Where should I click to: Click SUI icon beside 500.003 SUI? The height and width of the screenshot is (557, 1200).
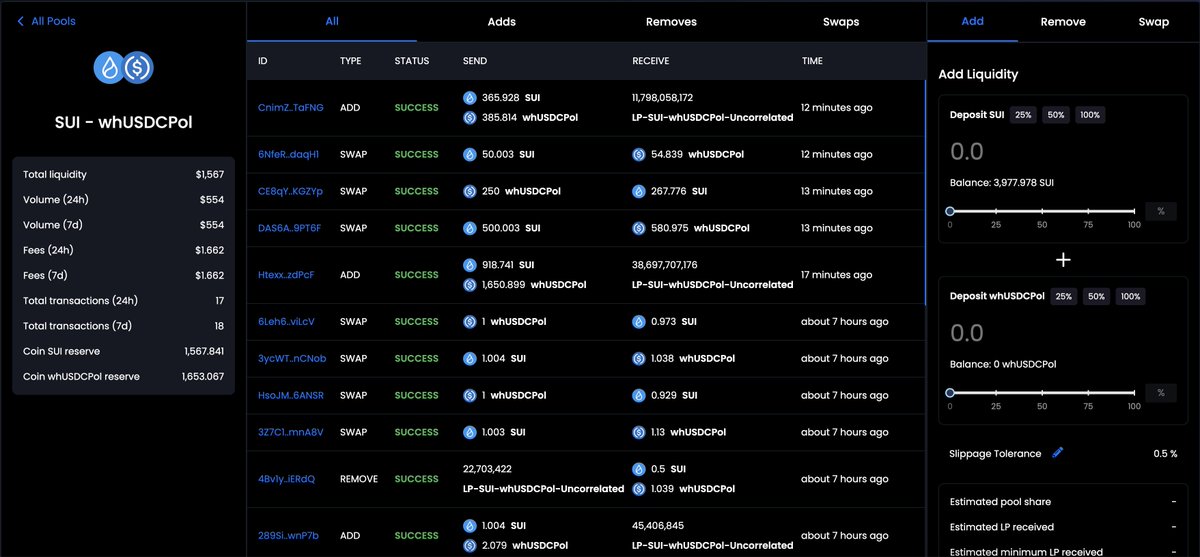coord(470,228)
